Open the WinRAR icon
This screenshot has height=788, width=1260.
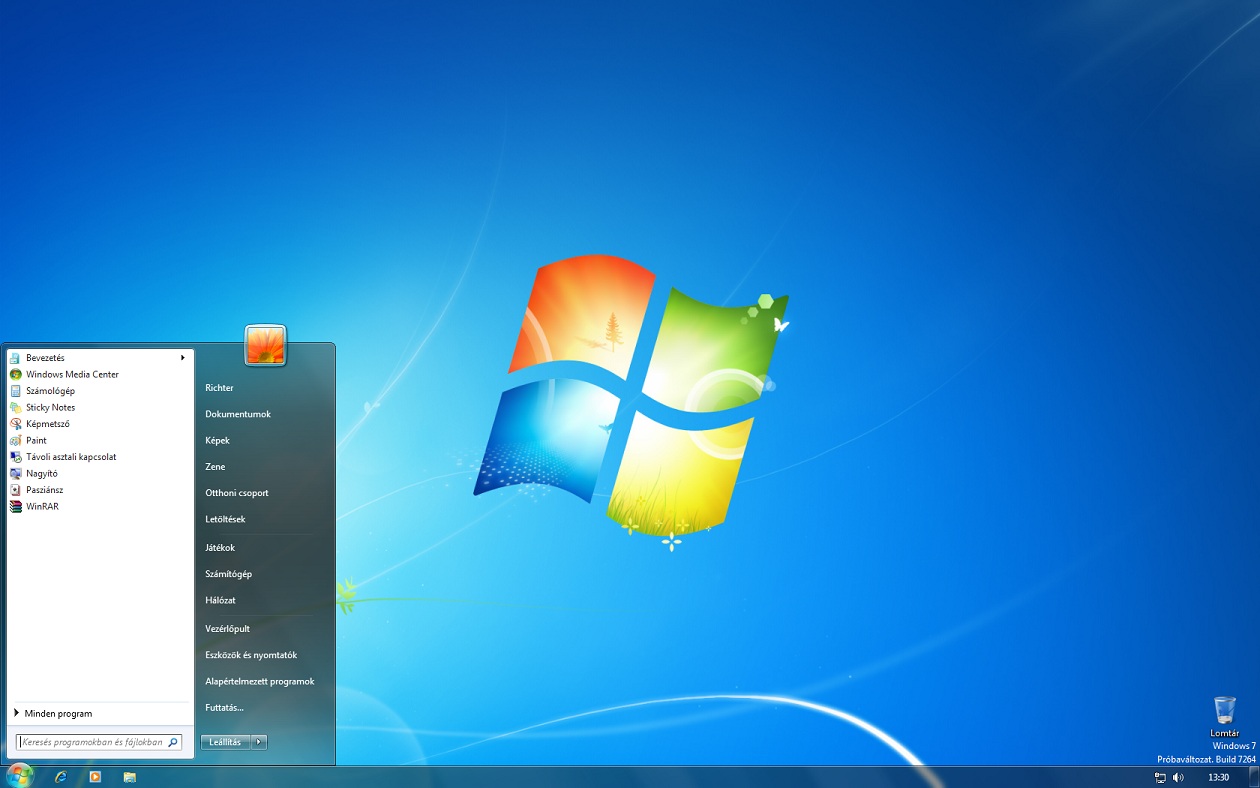coord(16,506)
